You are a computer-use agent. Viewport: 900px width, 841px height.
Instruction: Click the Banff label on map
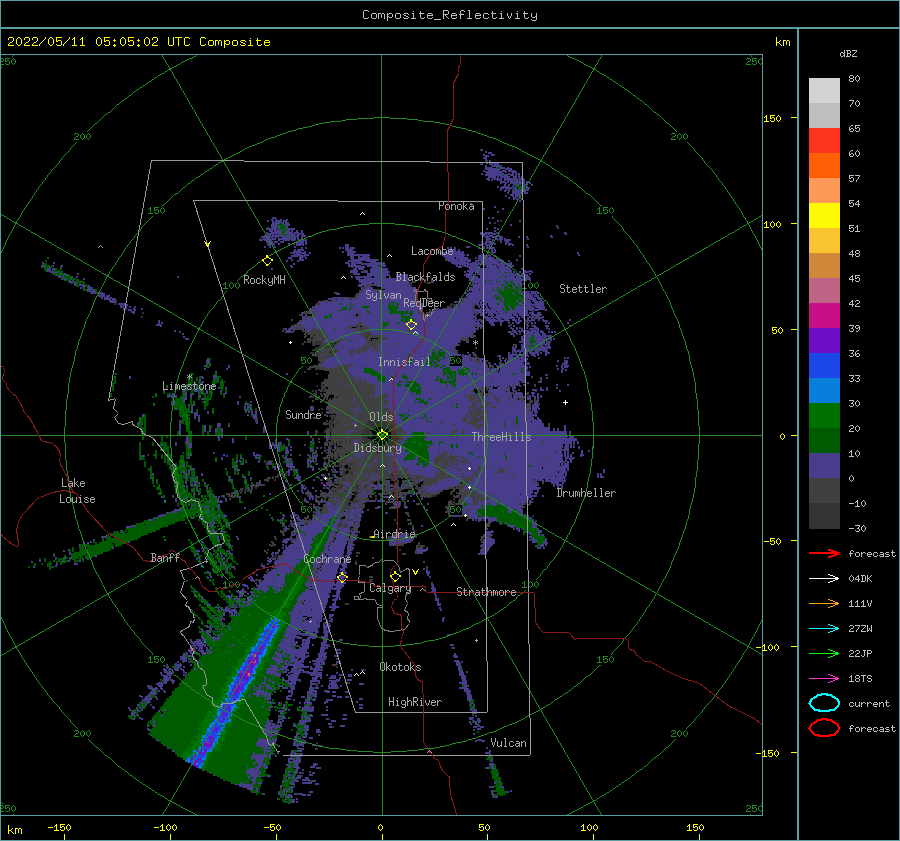(165, 557)
